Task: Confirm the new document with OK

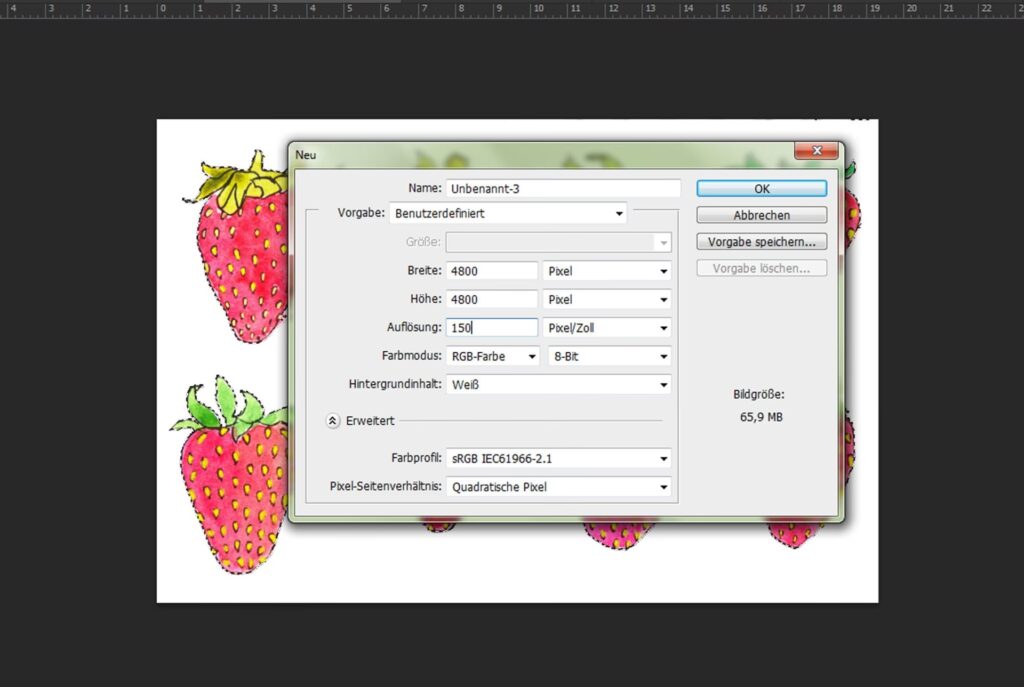Action: click(x=761, y=188)
